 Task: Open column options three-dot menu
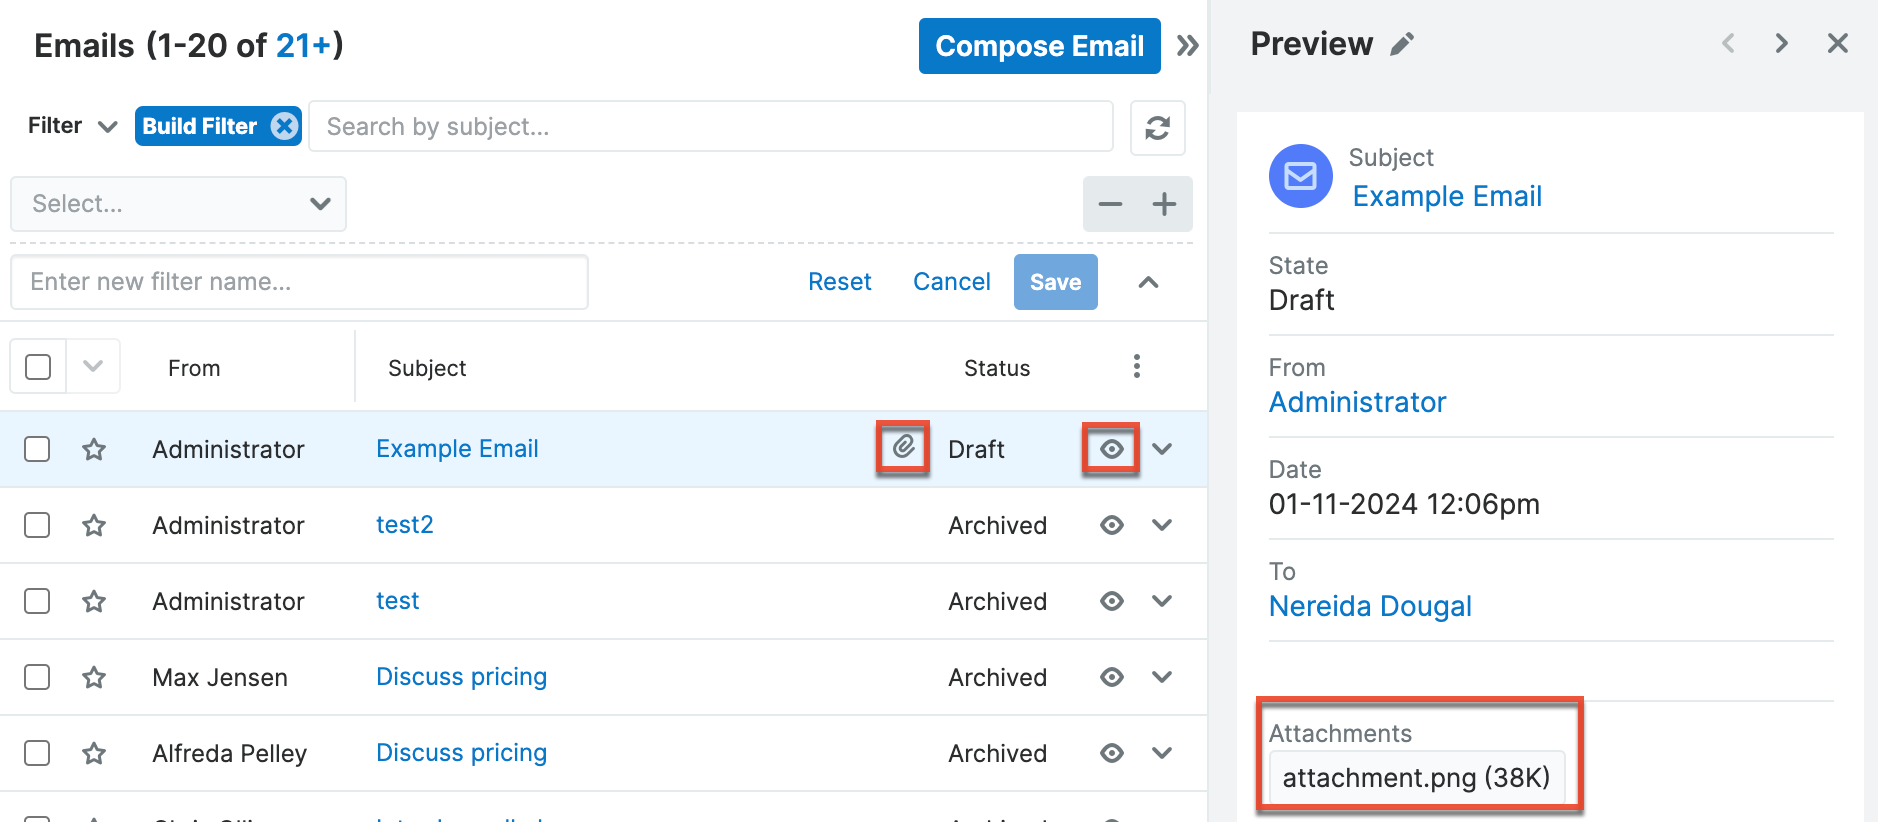1136,367
